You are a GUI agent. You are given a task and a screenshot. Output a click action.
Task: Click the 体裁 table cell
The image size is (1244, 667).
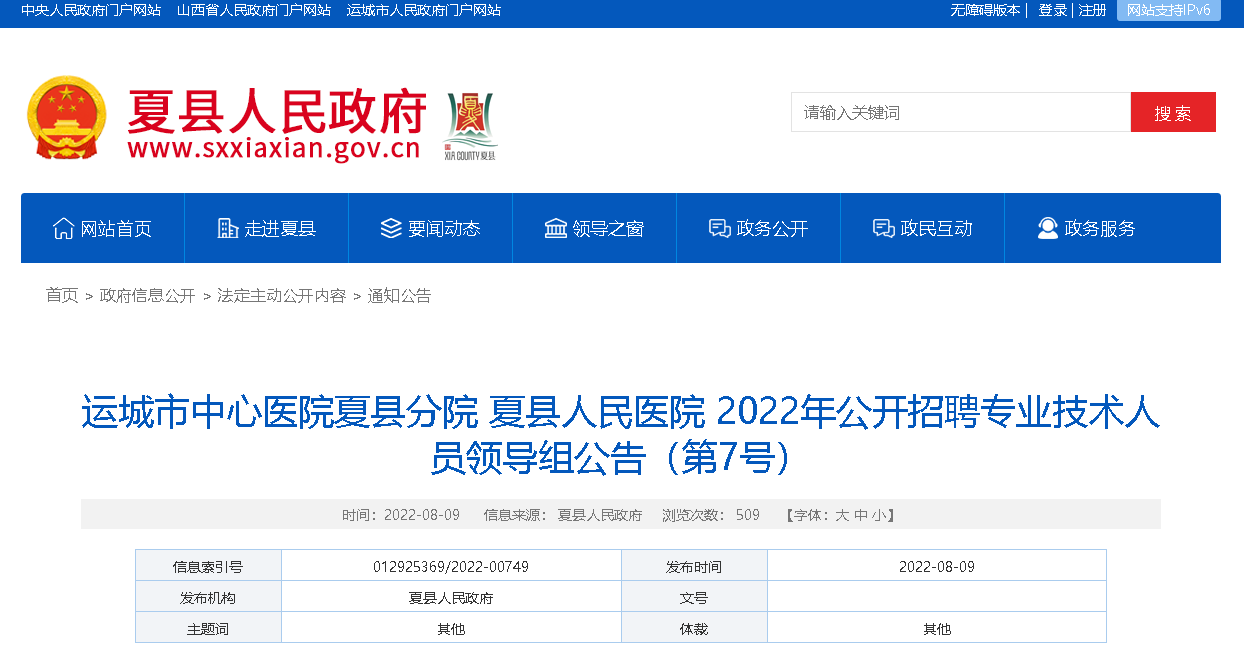tap(694, 629)
